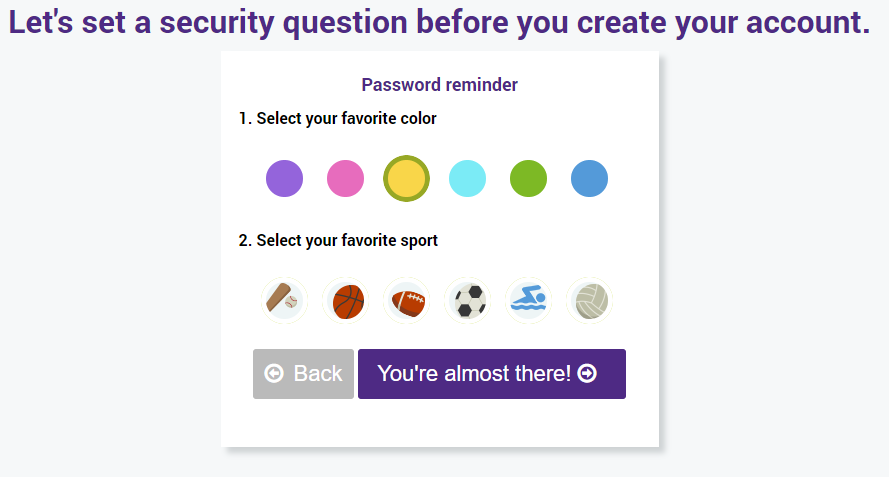Screen dimensions: 889x477
Task: Choose the green color swatch
Action: 528,179
